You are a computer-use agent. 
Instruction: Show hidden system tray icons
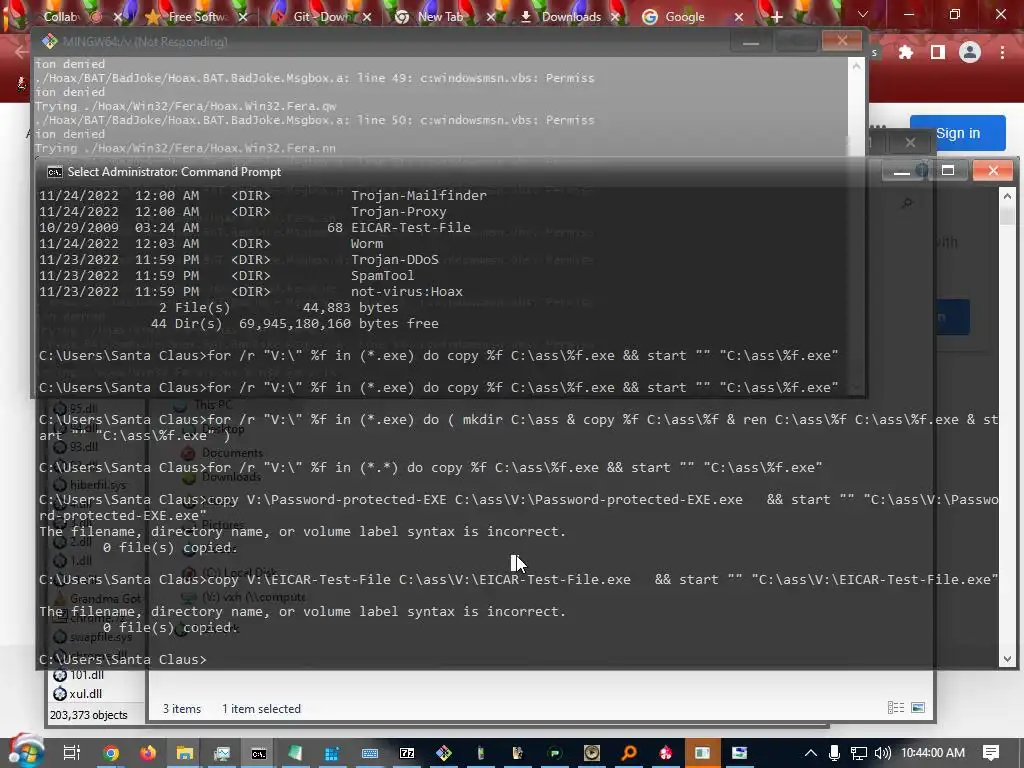[x=810, y=753]
